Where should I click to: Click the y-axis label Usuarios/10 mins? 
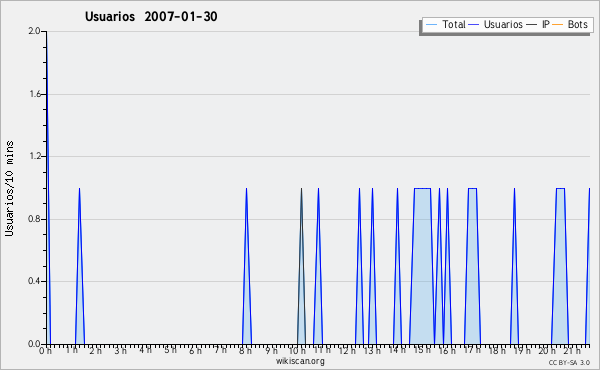point(9,188)
